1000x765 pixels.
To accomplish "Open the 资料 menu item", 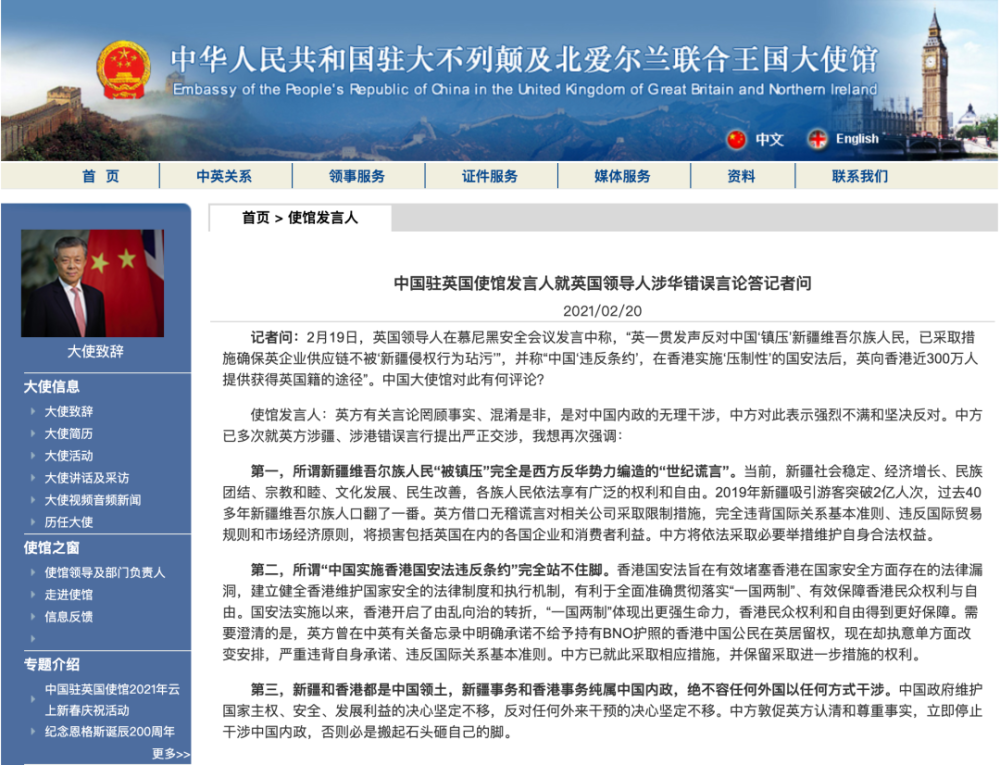I will (741, 176).
